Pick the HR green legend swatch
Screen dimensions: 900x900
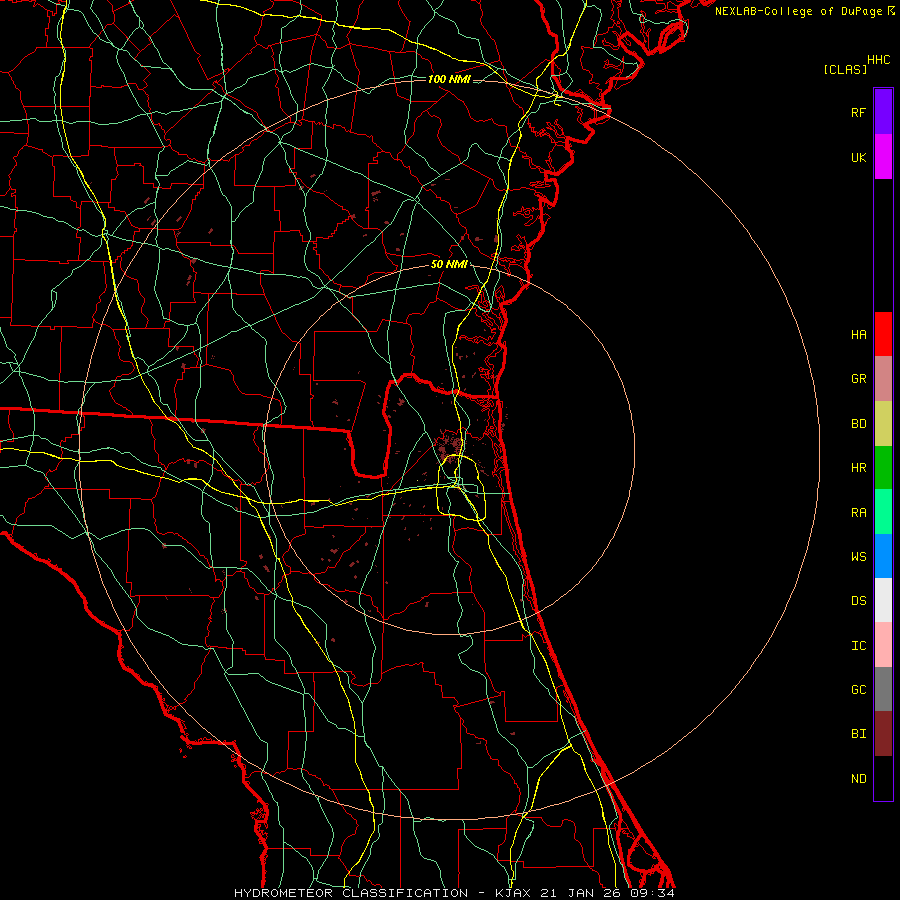pos(883,468)
